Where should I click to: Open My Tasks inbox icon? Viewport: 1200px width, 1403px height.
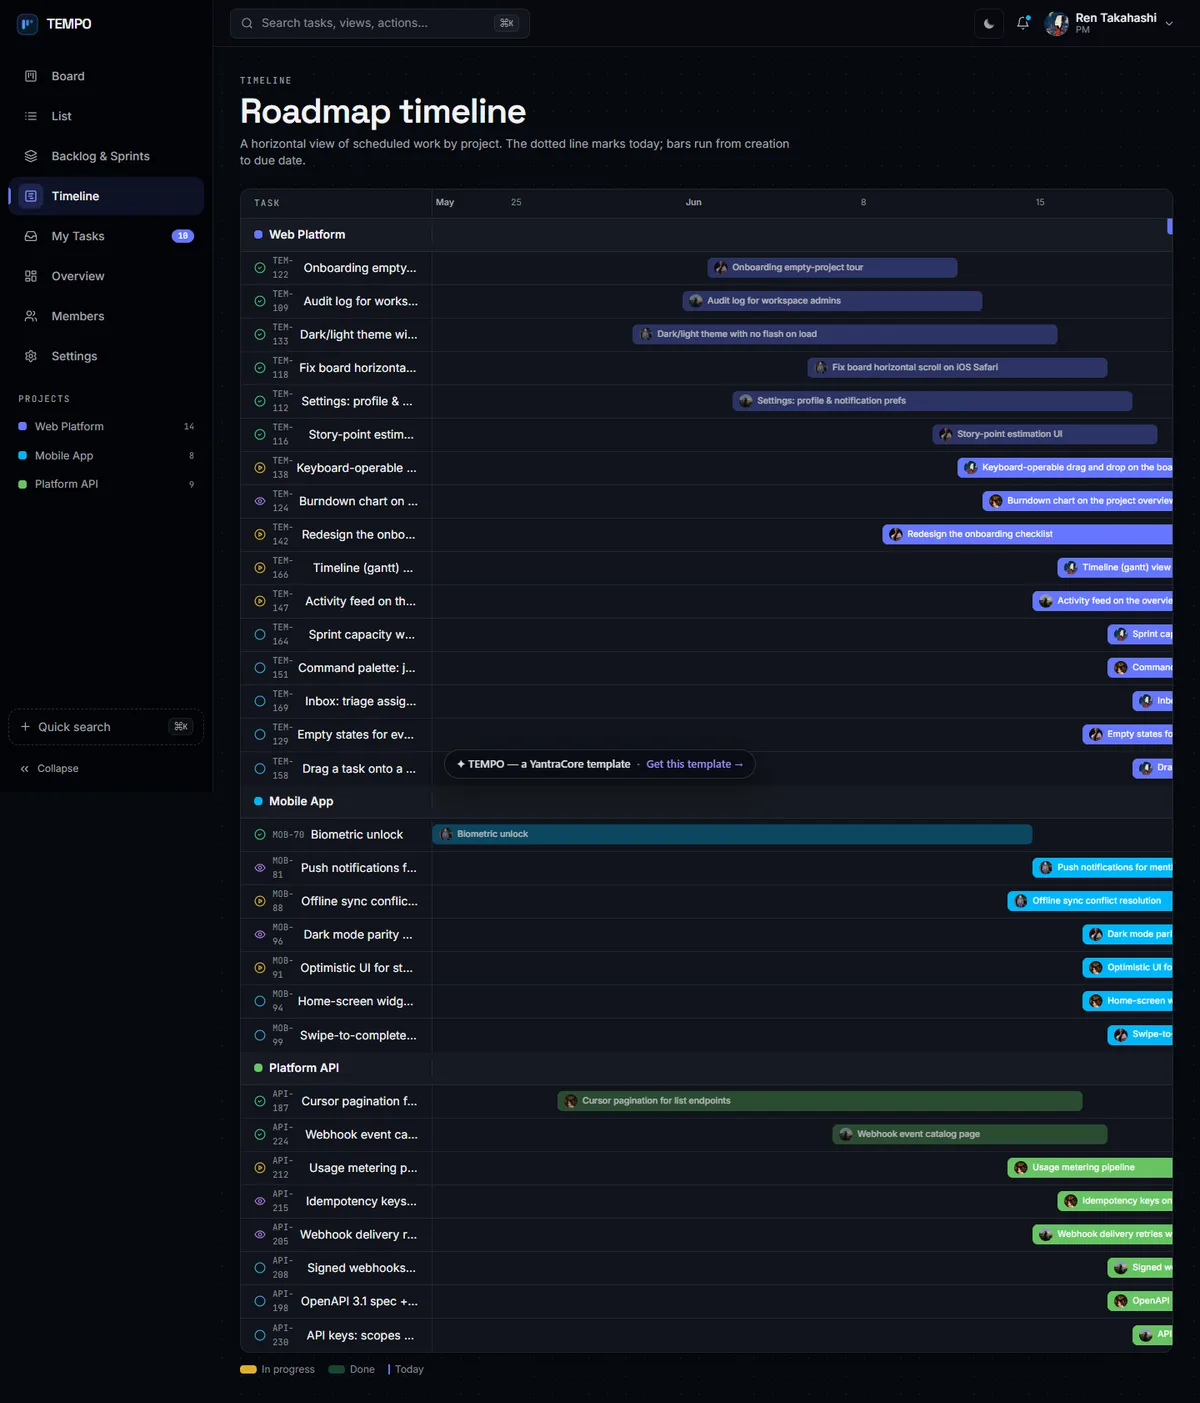tap(31, 236)
